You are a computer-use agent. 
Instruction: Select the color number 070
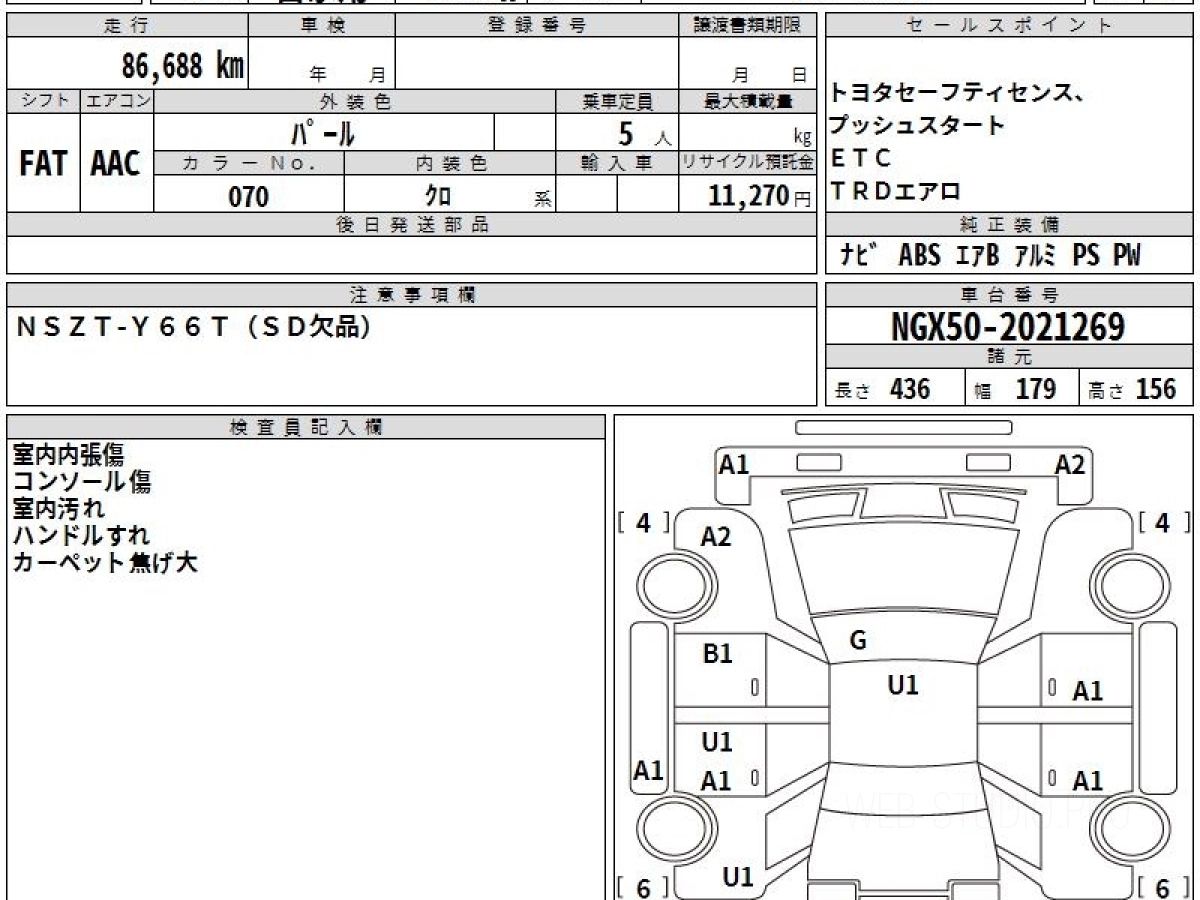pos(249,197)
